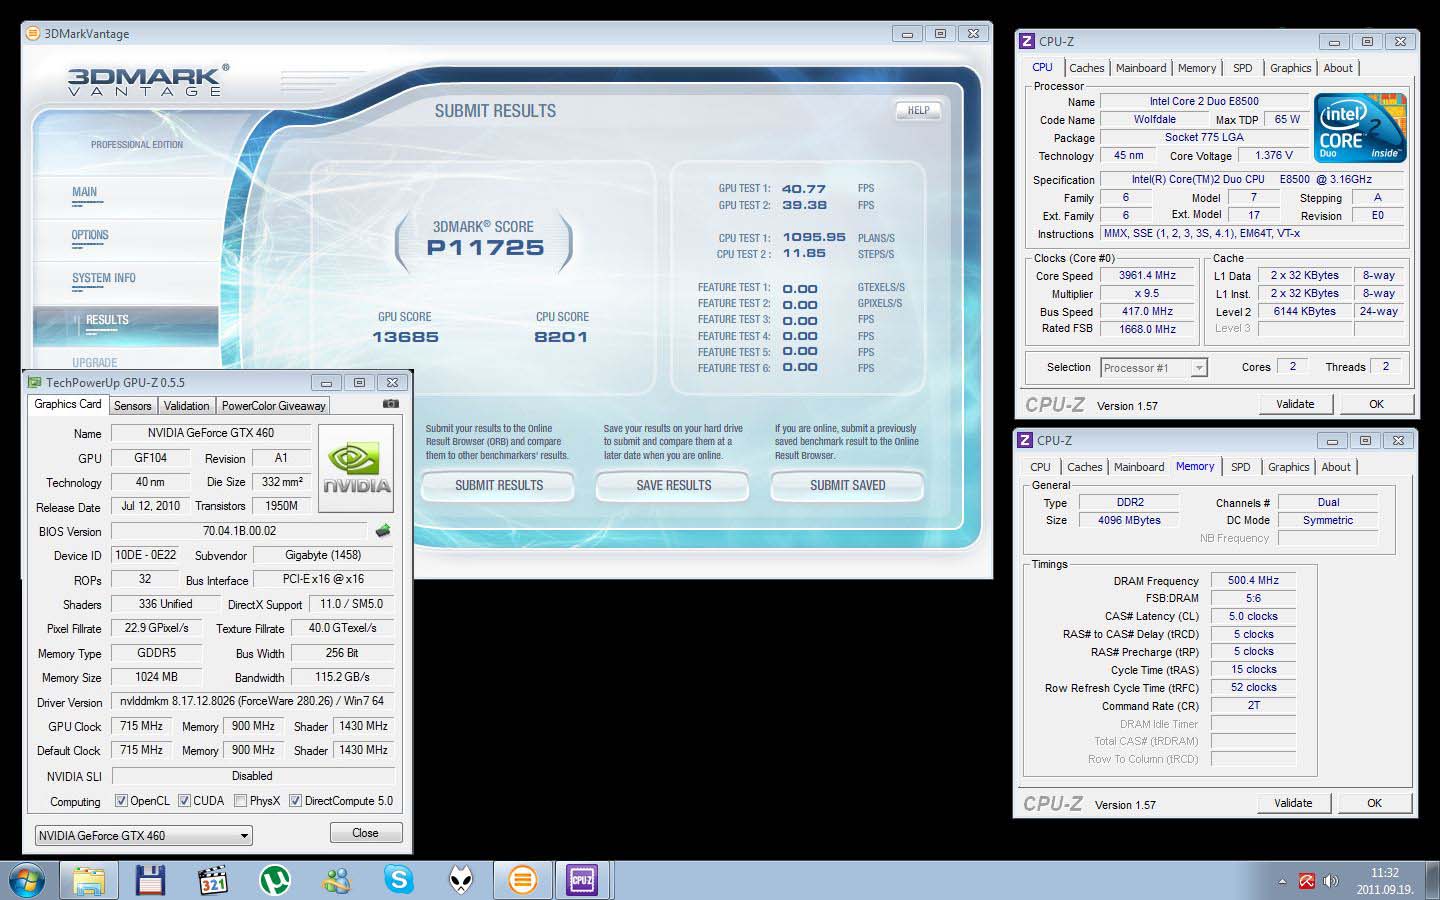1440x900 pixels.
Task: Open About tab in top CPU-Z window
Action: [x=1338, y=68]
